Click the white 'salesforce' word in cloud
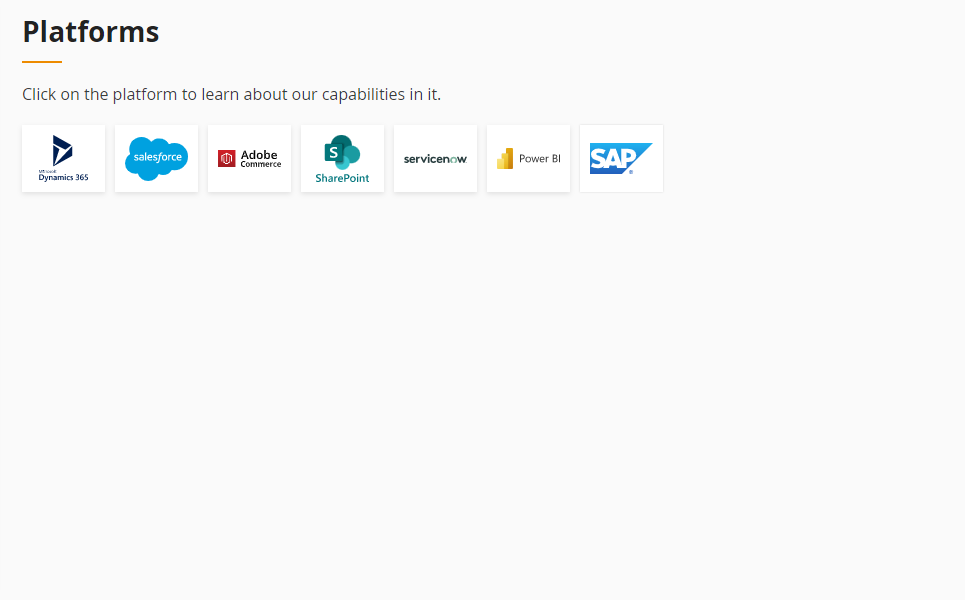The height and width of the screenshot is (600, 965). pos(158,157)
